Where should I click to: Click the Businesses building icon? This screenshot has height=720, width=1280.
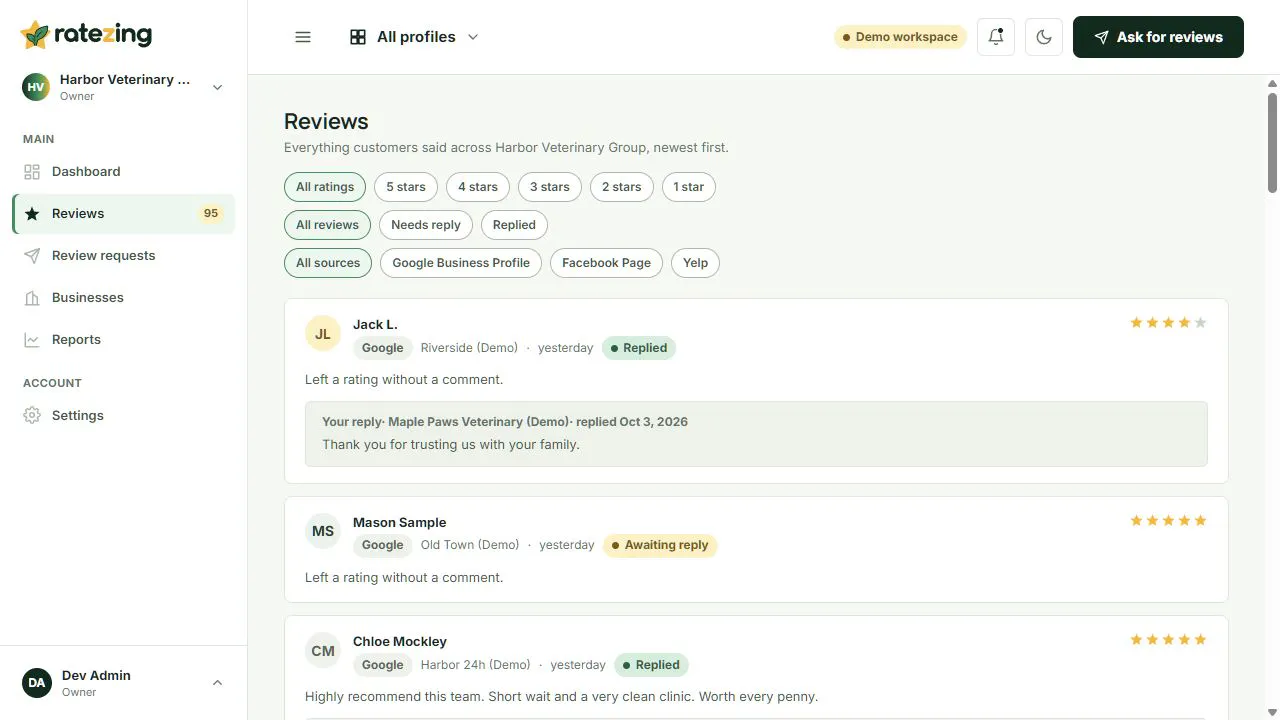pyautogui.click(x=32, y=298)
